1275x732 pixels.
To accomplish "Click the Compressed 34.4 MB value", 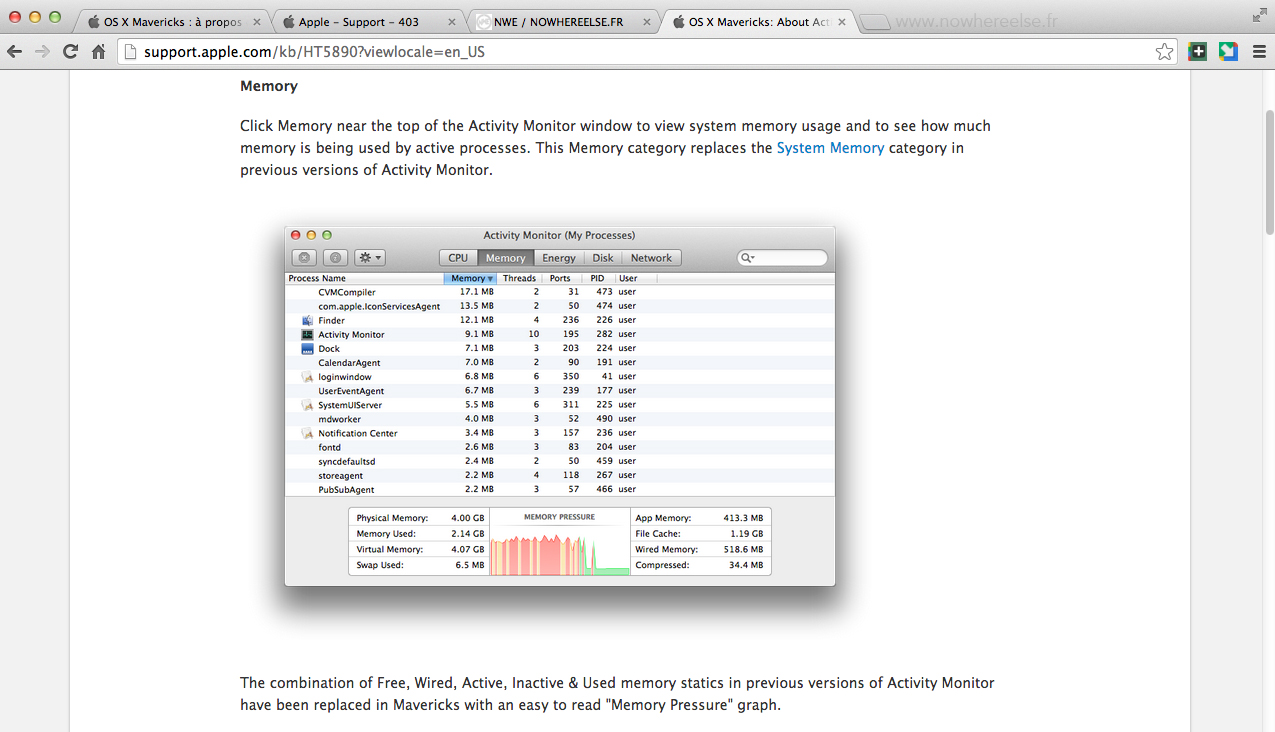I will point(746,565).
